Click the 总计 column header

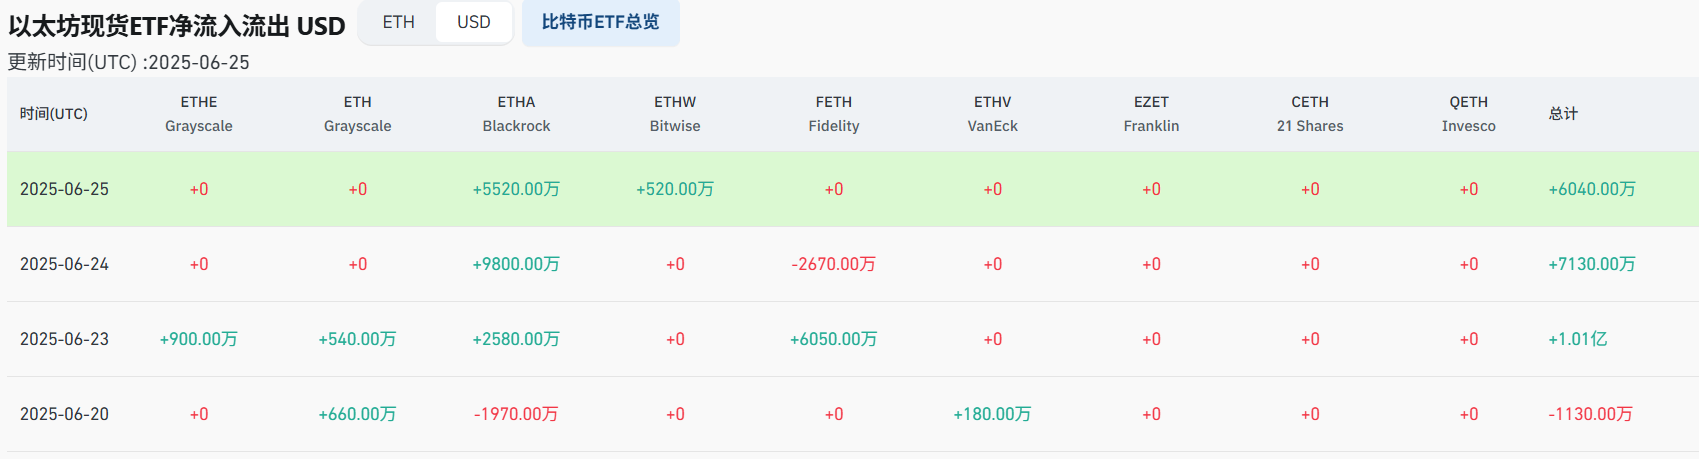(1563, 114)
